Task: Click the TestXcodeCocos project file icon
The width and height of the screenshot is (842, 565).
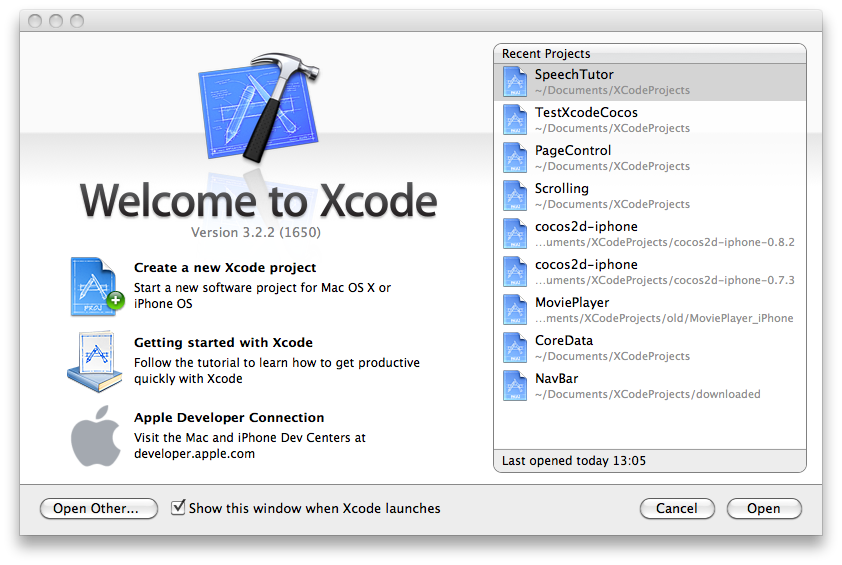Action: (514, 120)
